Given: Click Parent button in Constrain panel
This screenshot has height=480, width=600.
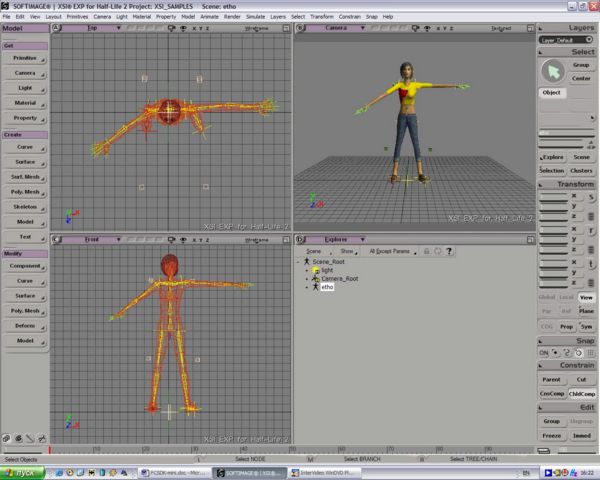Looking at the screenshot, I should [x=551, y=380].
